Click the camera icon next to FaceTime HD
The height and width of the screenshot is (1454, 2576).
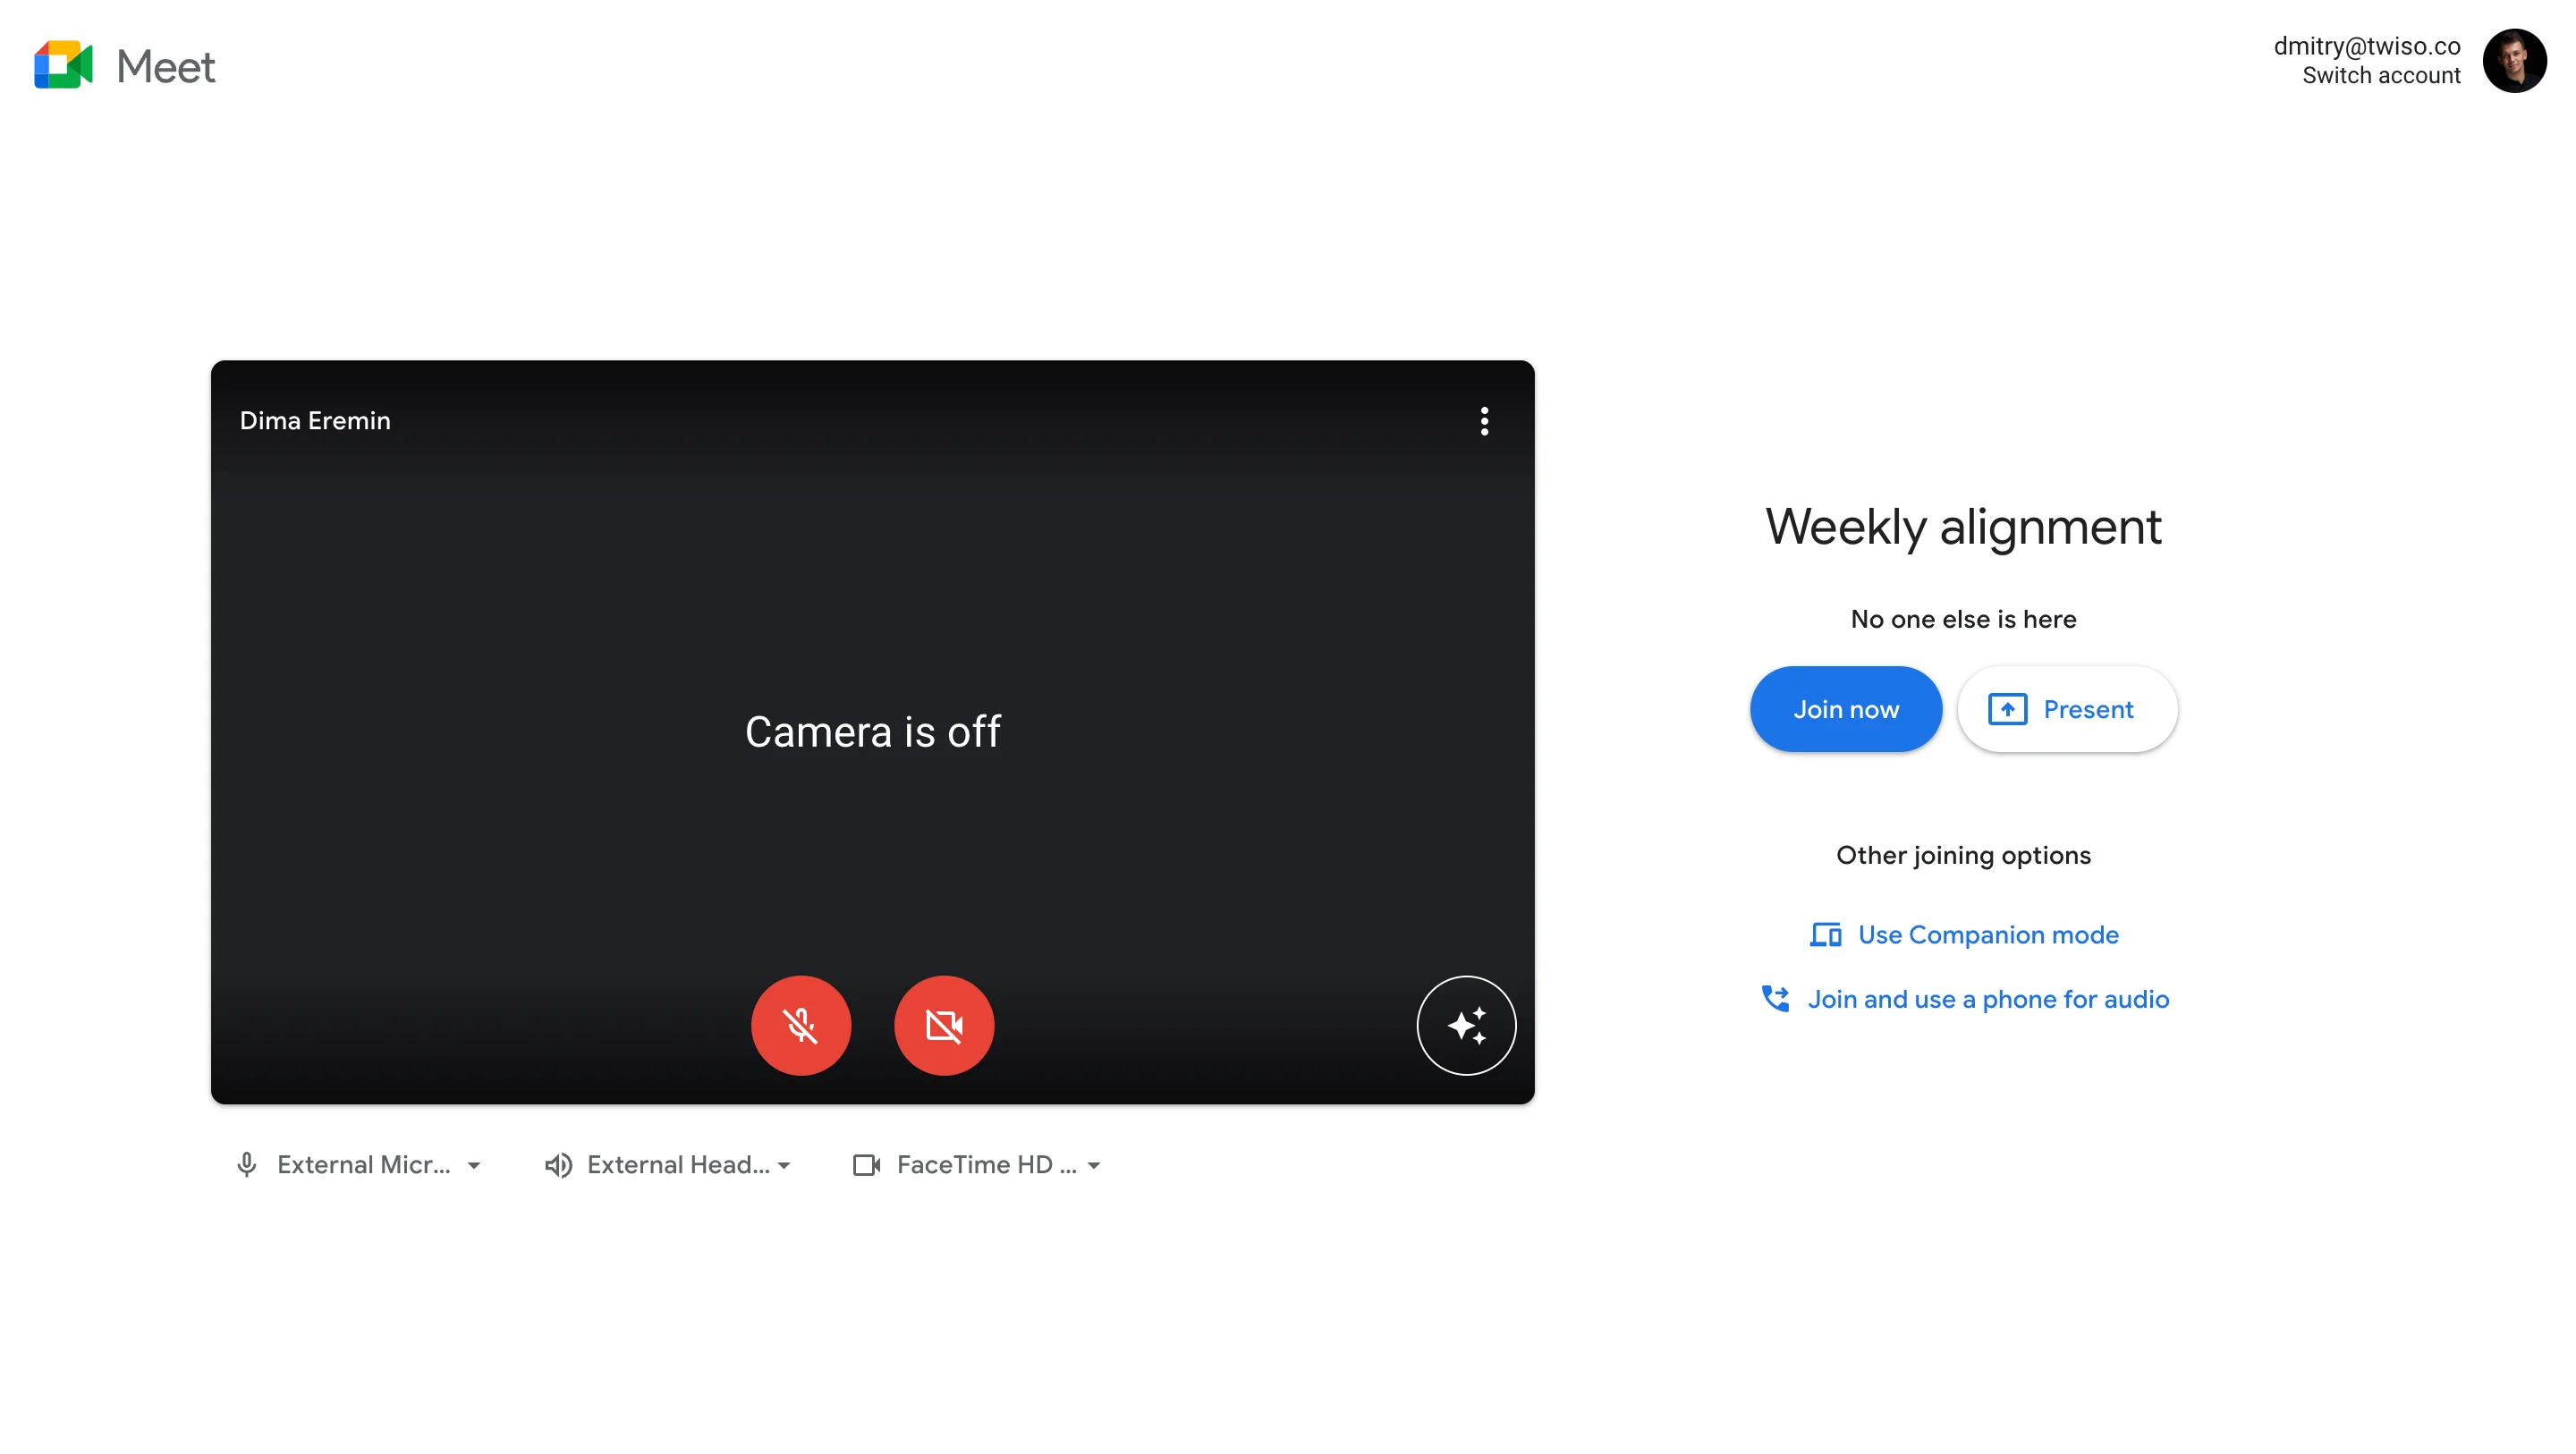tap(866, 1164)
